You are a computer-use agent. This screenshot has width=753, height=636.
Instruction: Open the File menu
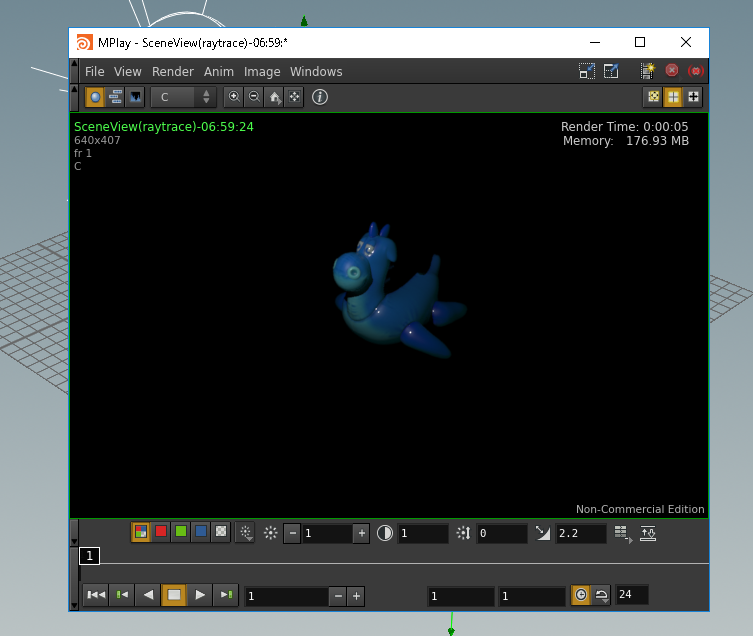(x=95, y=72)
